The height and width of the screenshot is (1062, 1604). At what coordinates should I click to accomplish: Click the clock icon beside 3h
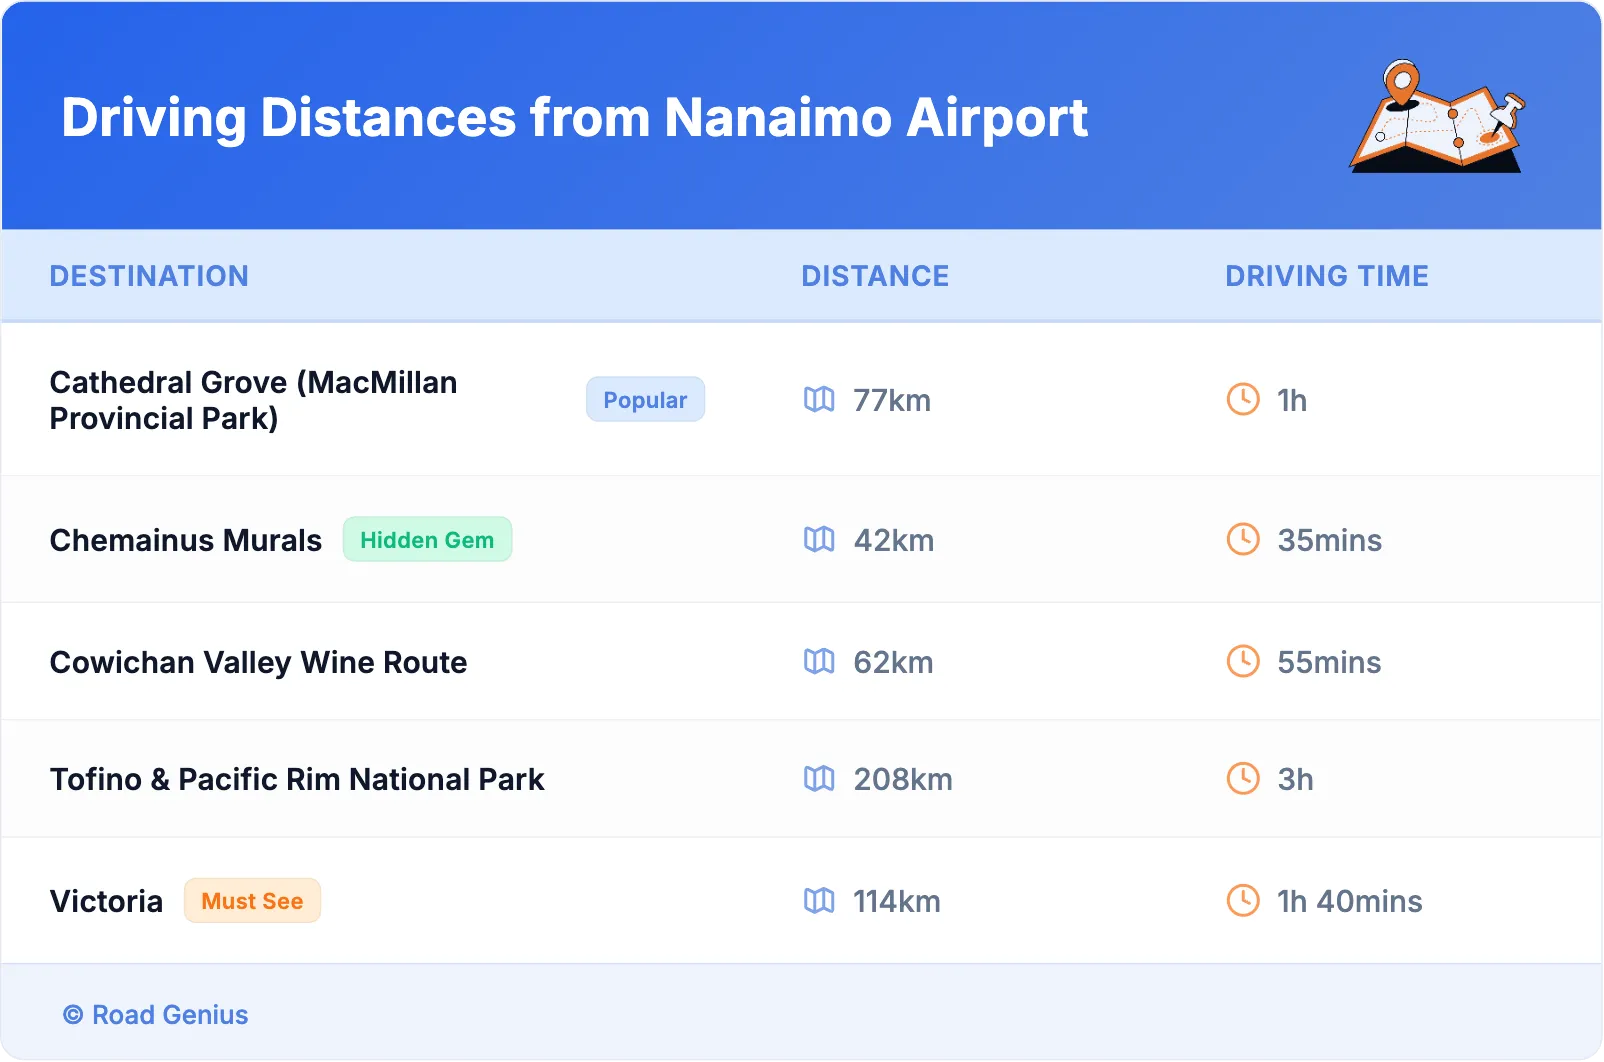pyautogui.click(x=1243, y=779)
